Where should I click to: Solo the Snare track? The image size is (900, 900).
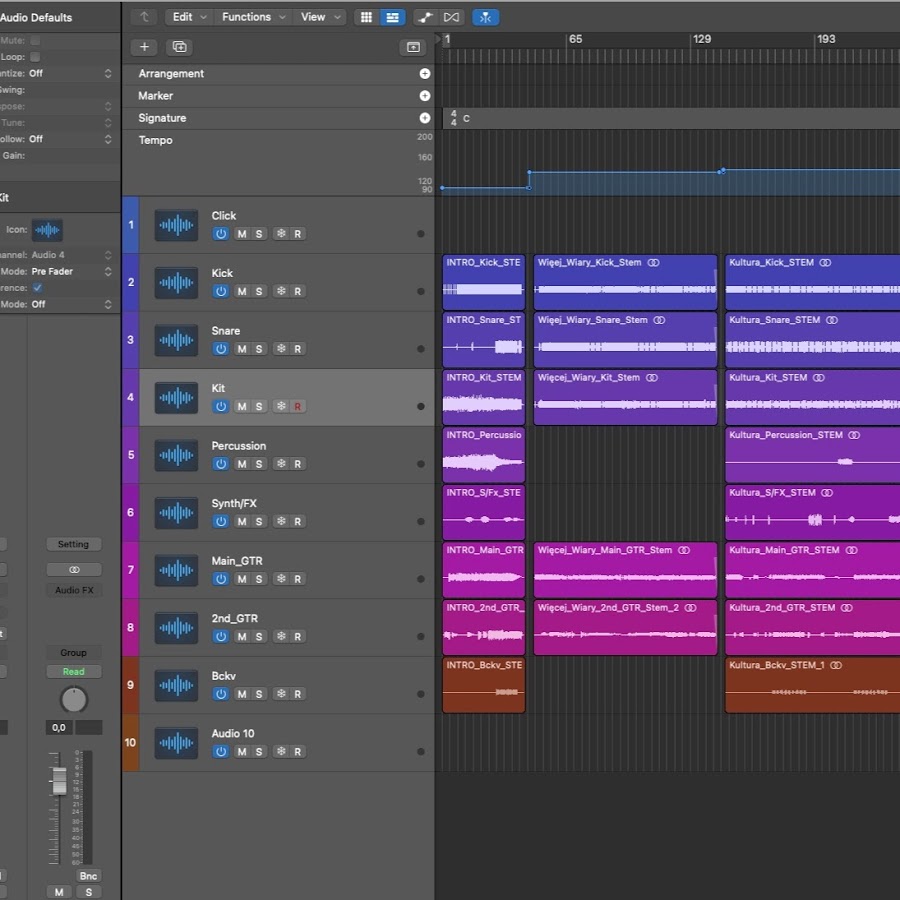259,348
